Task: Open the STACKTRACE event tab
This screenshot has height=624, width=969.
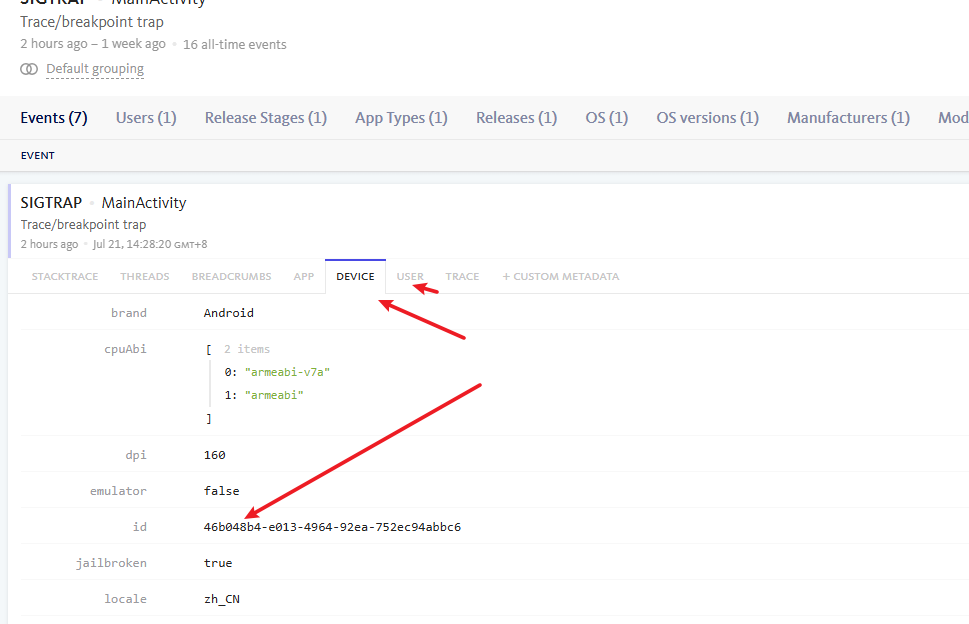Action: point(65,277)
